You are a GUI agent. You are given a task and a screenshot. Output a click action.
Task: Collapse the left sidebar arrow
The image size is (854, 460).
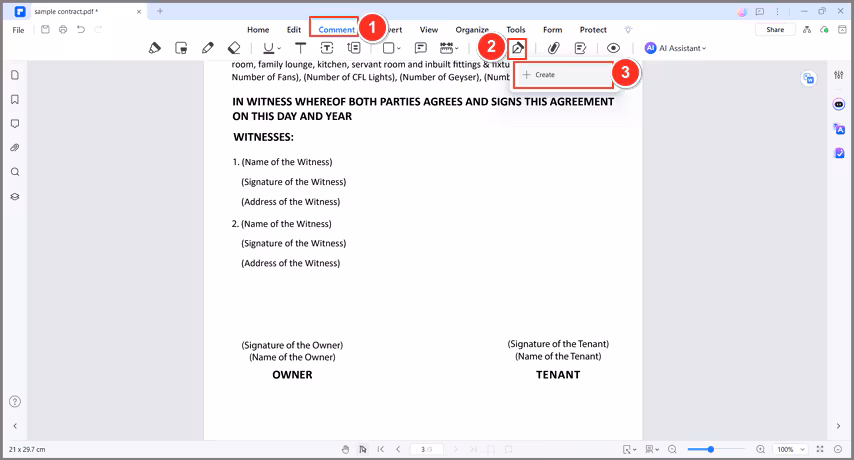coord(15,426)
